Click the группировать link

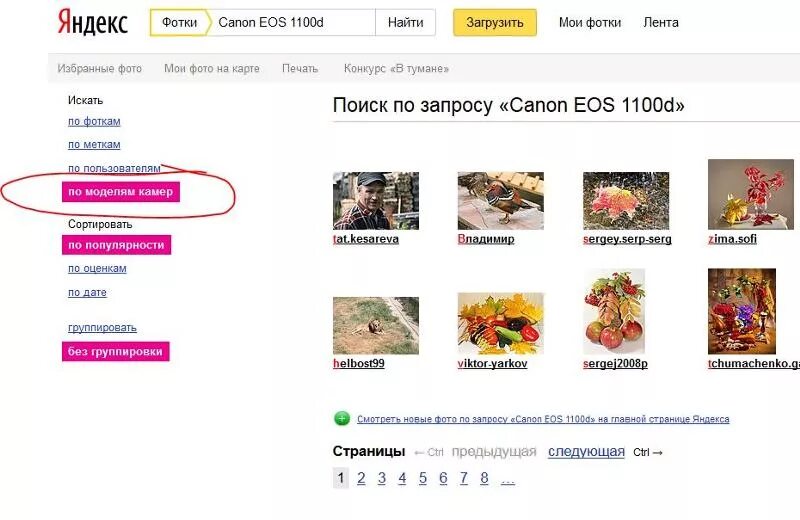103,328
